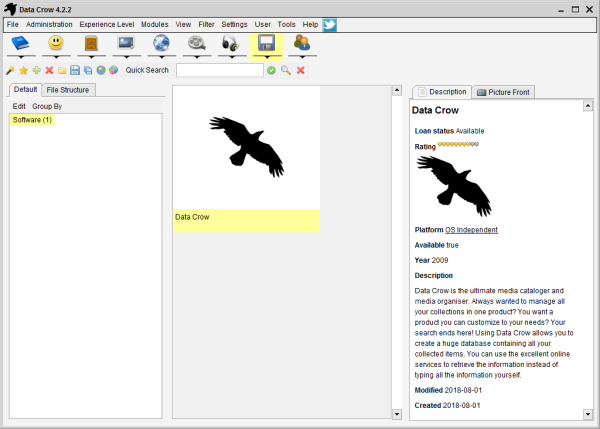Open the Contact Persons people module icon
The image size is (600, 429).
click(x=302, y=43)
